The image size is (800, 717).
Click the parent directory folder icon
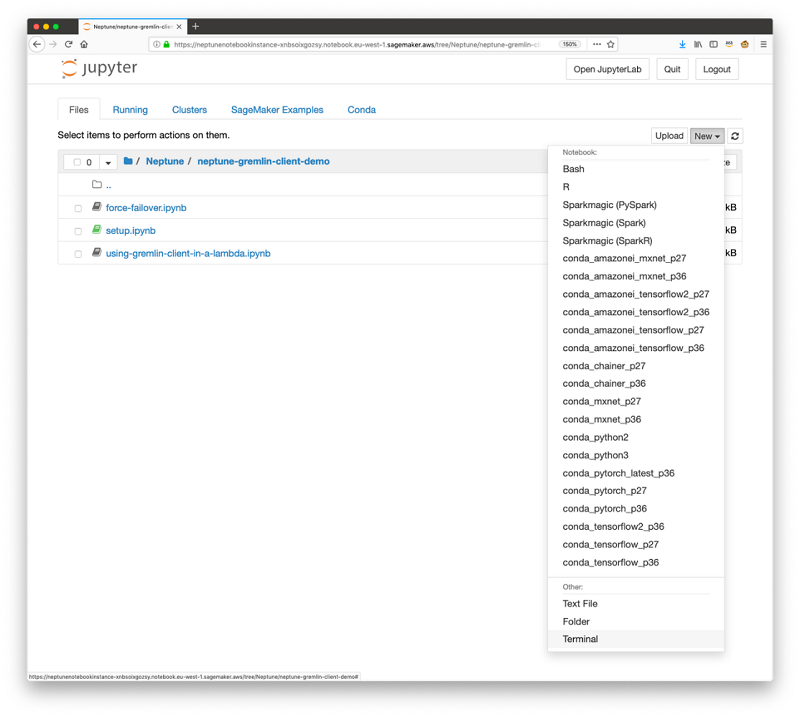click(97, 184)
